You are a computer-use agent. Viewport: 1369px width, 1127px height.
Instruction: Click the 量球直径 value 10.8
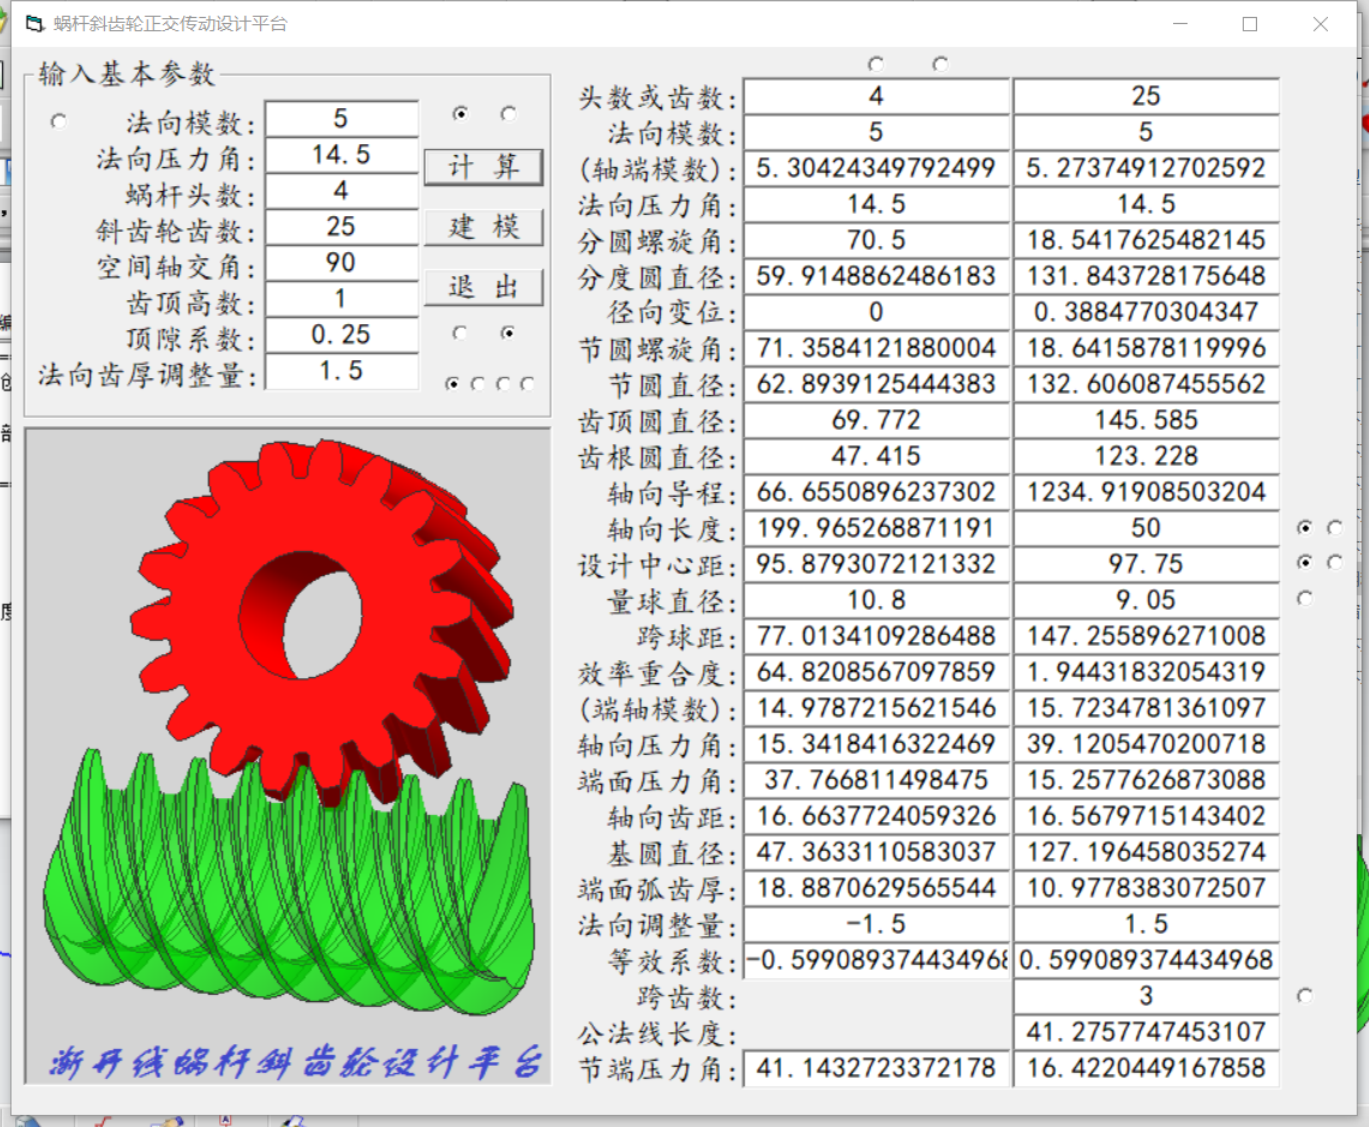coord(876,600)
